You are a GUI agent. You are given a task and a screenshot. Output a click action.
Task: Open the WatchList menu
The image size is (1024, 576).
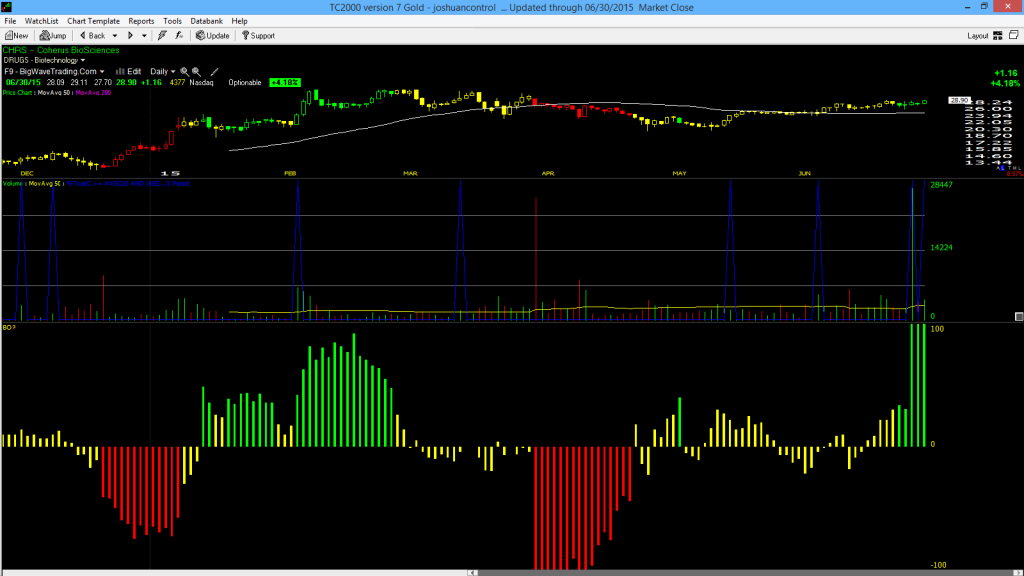pyautogui.click(x=41, y=21)
